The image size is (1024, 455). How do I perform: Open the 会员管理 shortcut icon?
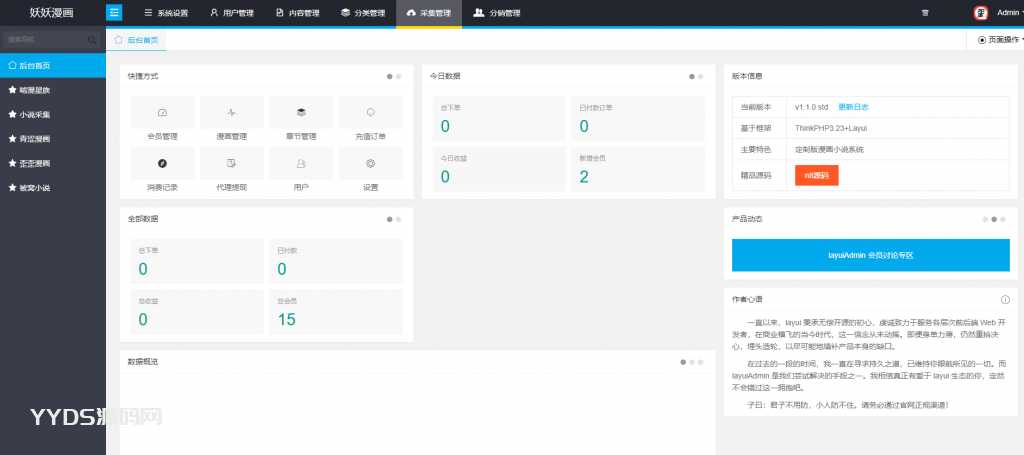(x=162, y=112)
